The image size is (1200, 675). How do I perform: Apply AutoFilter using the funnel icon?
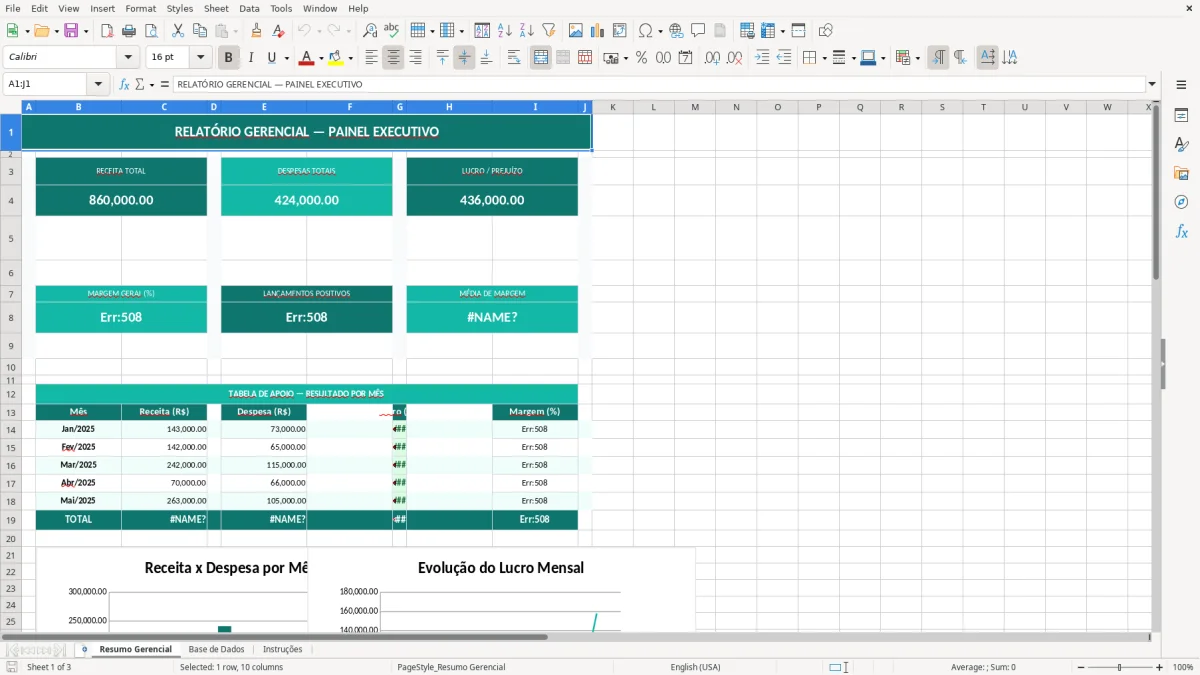tap(549, 31)
